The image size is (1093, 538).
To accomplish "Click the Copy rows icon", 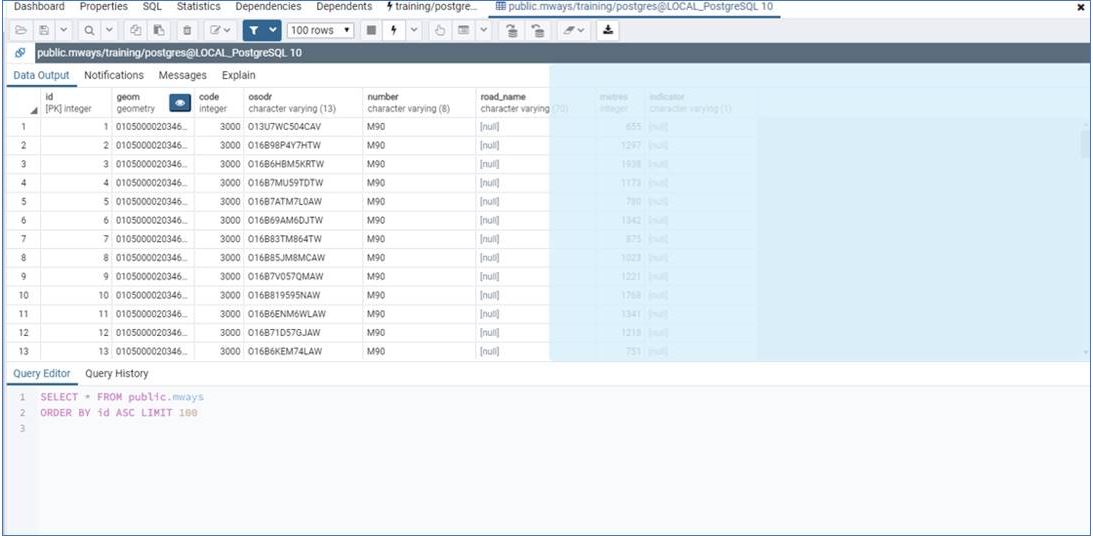I will pyautogui.click(x=136, y=30).
